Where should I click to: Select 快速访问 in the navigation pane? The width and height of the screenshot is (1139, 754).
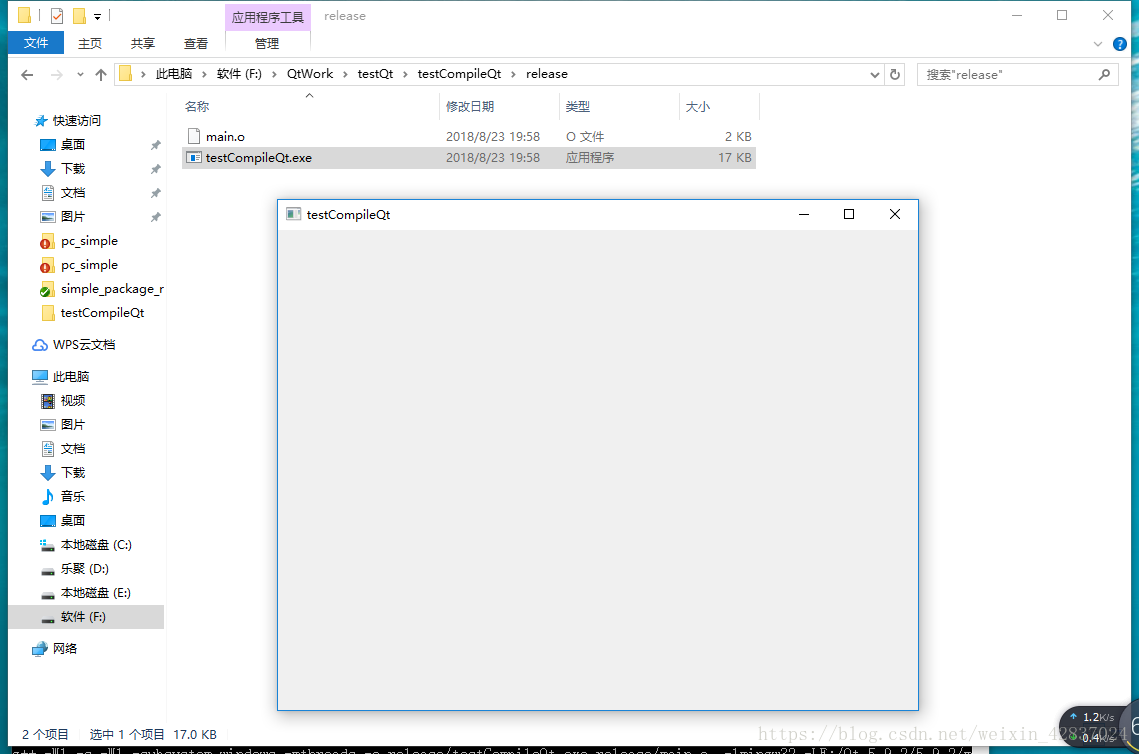(76, 121)
